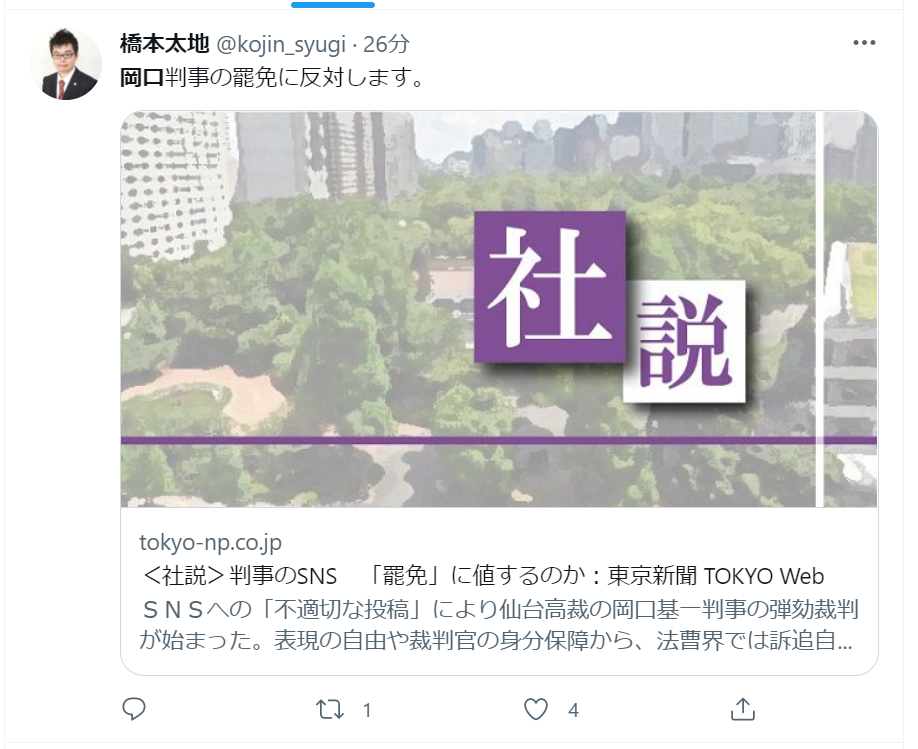Click the tweet text 岡口判事の罷免に反対します

click(272, 77)
